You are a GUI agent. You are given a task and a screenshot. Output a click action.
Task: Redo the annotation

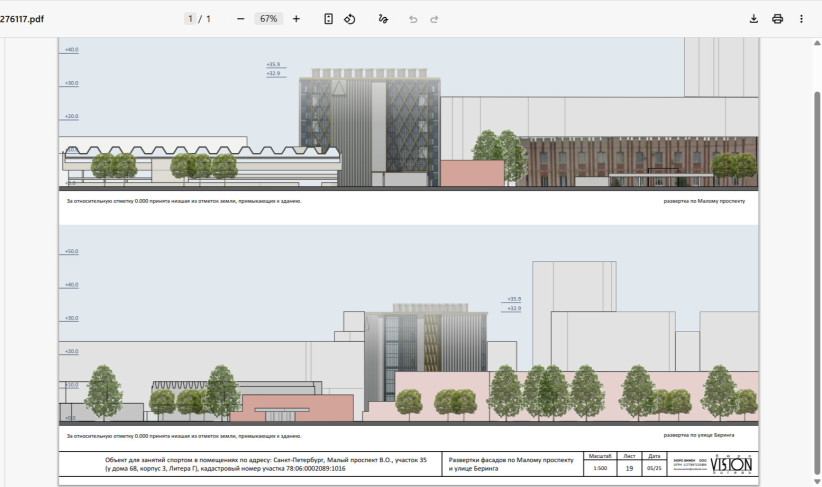tap(434, 19)
